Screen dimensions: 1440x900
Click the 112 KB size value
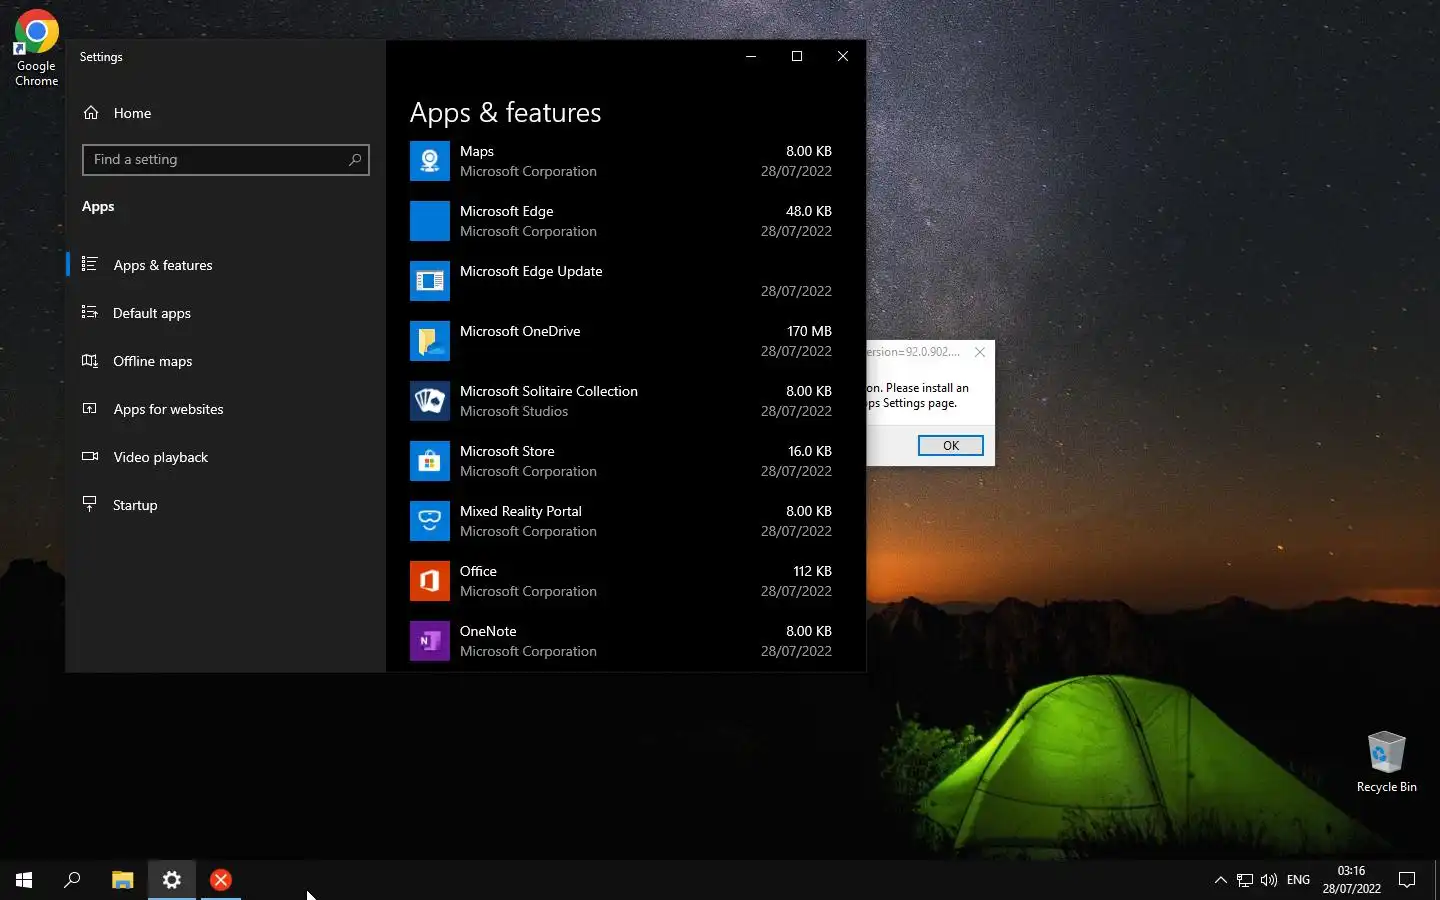(x=812, y=571)
